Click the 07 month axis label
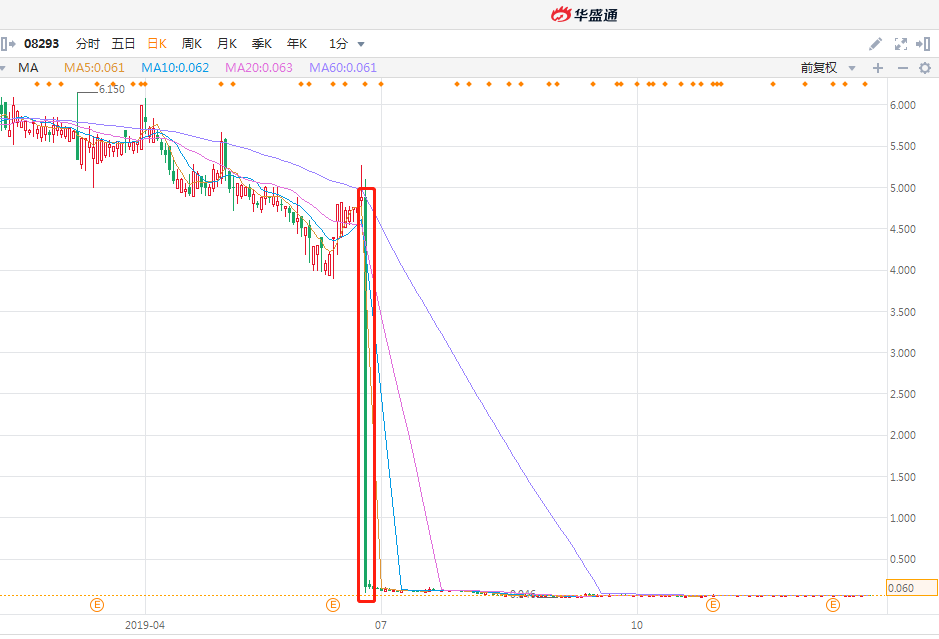The height and width of the screenshot is (639, 939). (381, 625)
